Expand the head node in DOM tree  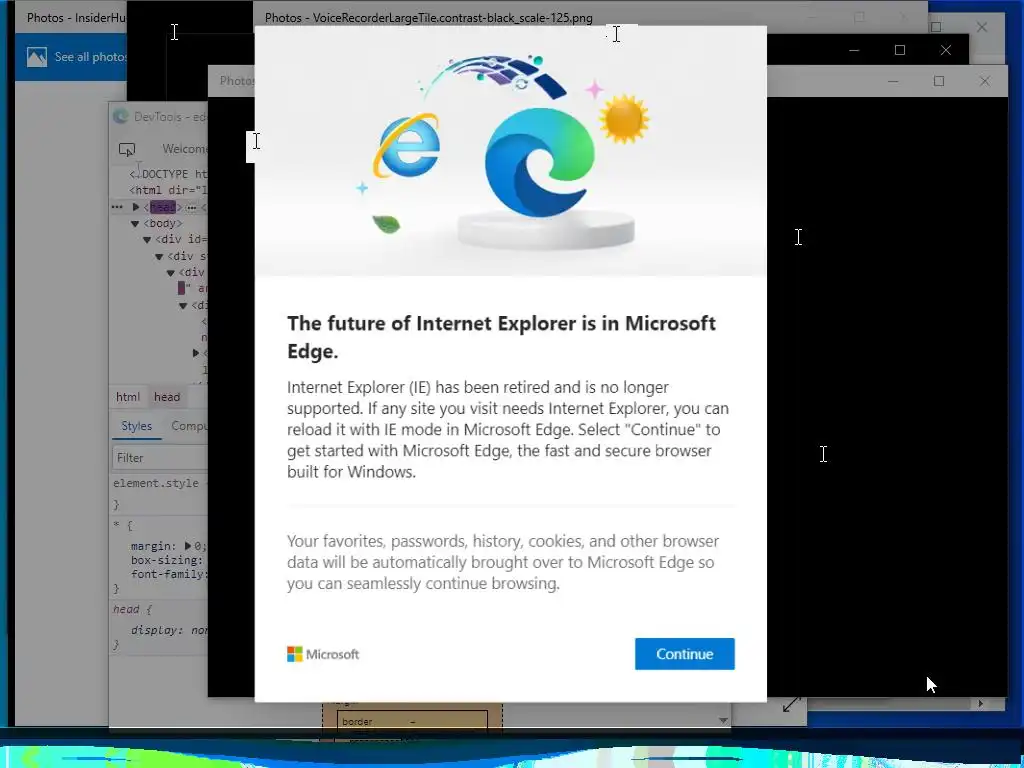pos(136,207)
